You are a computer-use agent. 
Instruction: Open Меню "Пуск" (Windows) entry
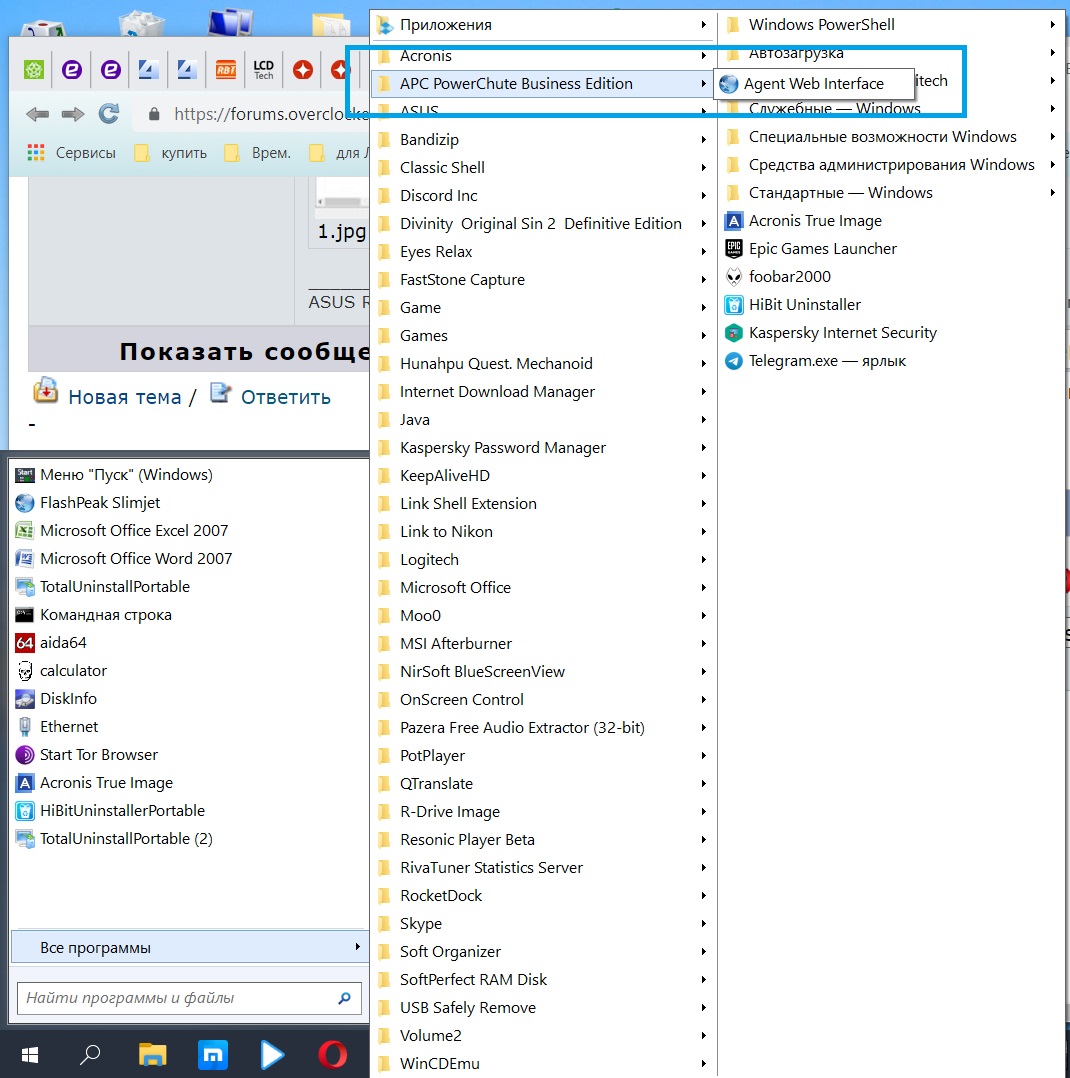point(114,474)
